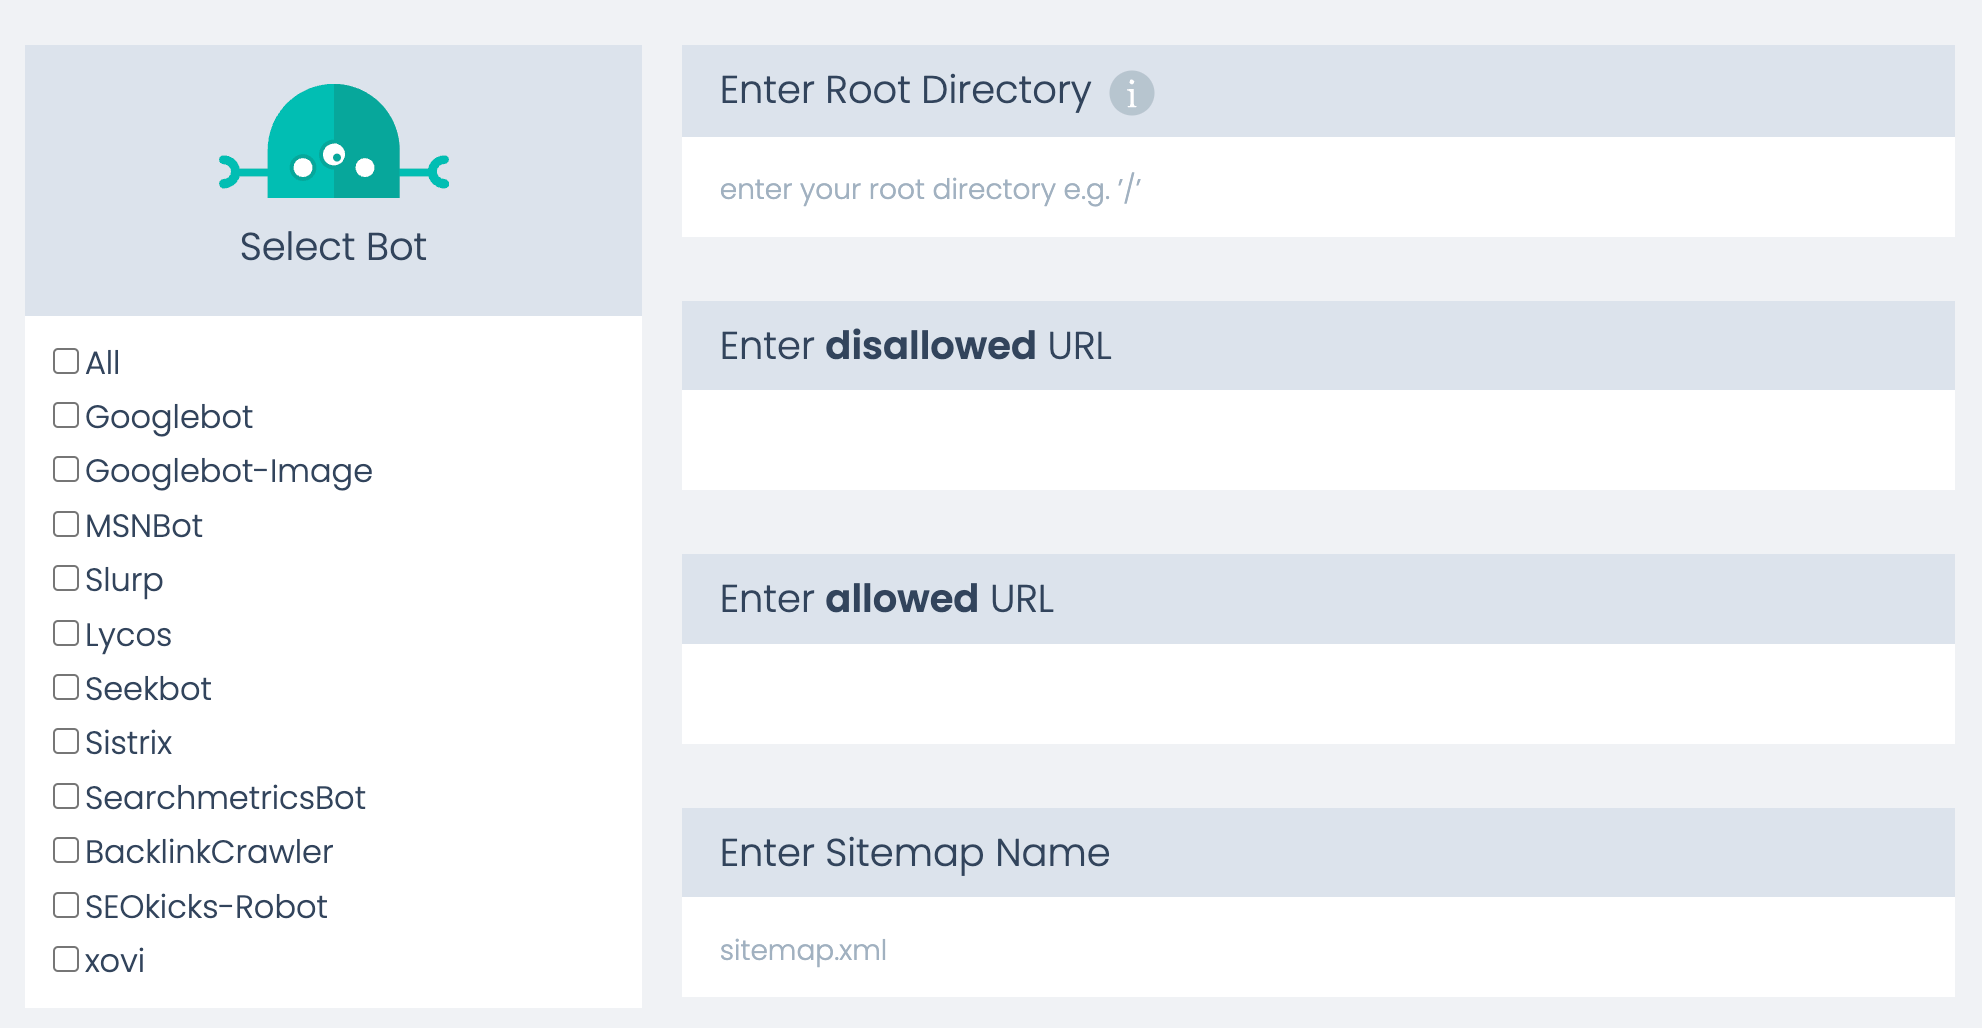Screen dimensions: 1982x1028
Task: Enable the Slurp bot option
Action: (66, 578)
